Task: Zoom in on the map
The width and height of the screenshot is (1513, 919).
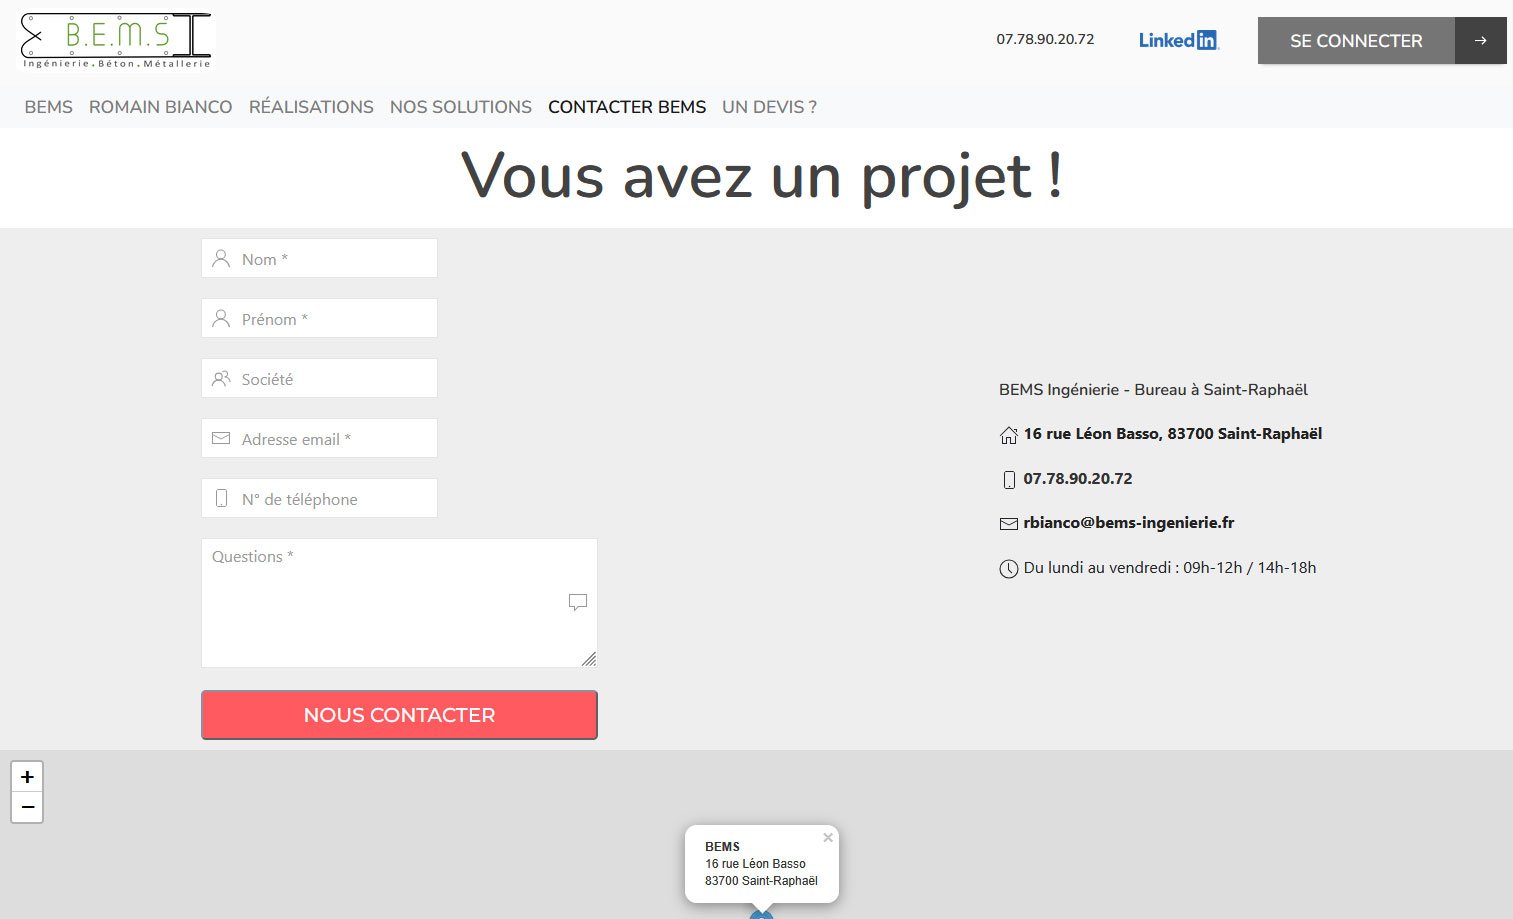Action: pos(27,776)
